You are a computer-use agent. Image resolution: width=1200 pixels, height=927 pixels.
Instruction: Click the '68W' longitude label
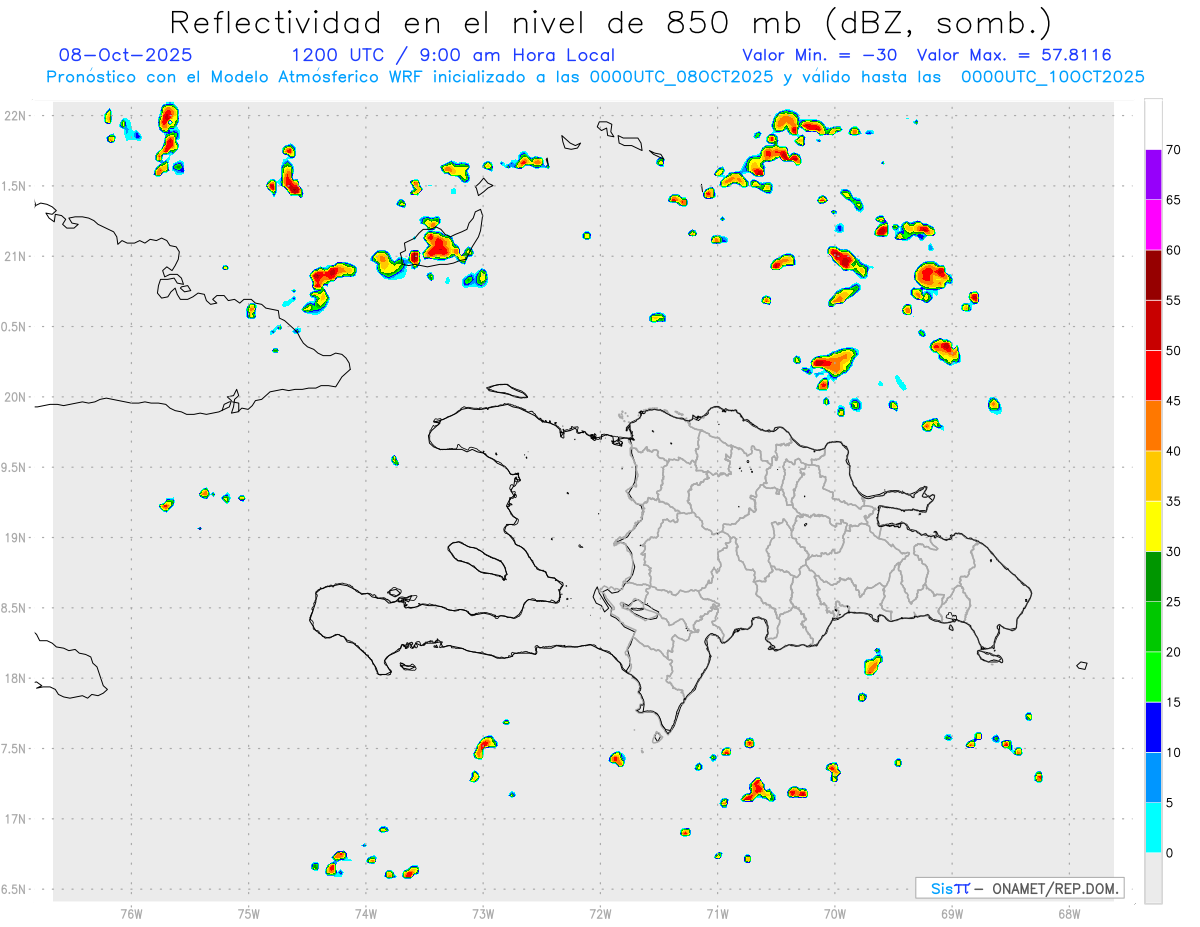tap(1069, 913)
